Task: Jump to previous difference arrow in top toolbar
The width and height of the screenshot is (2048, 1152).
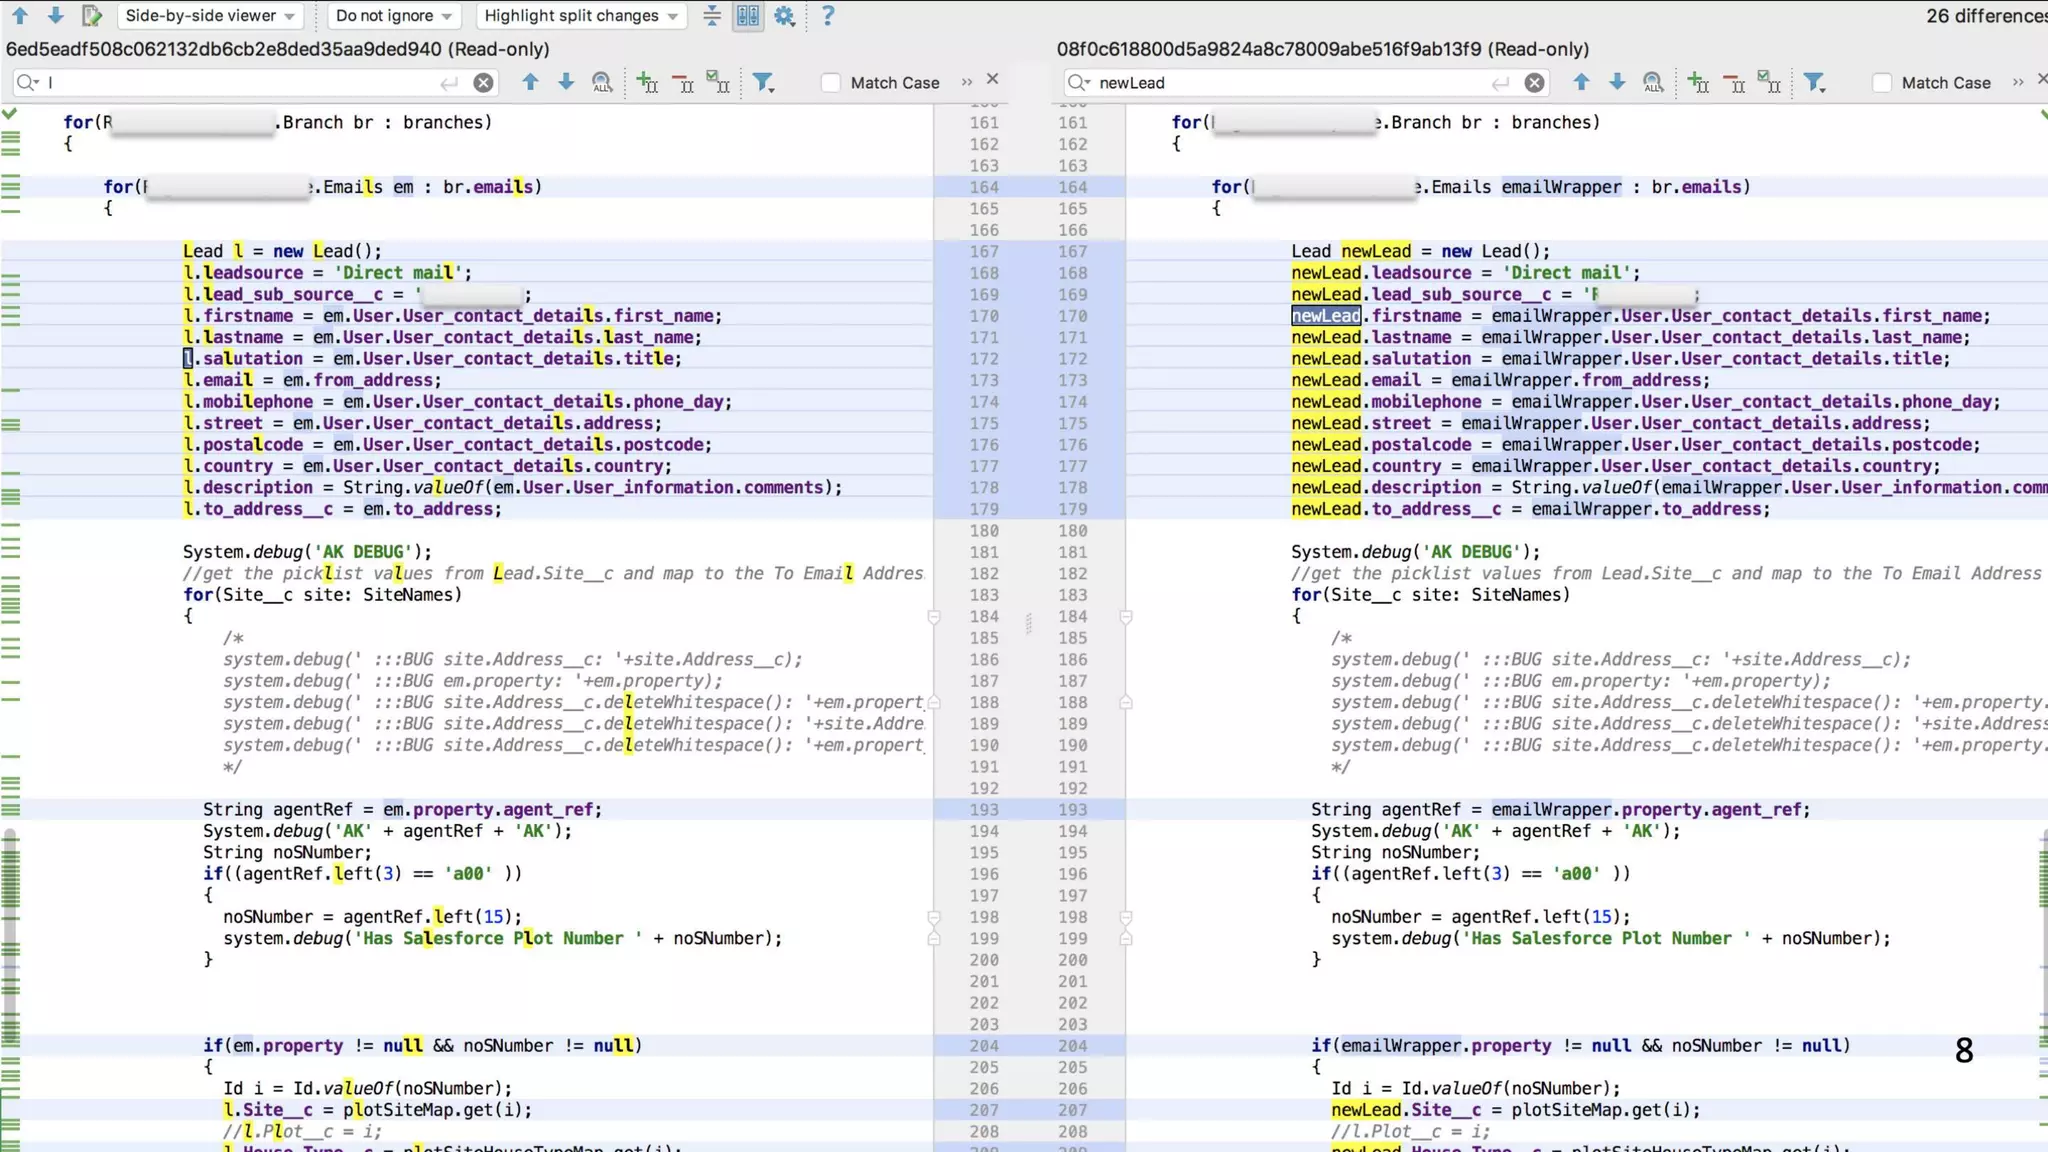Action: point(20,15)
